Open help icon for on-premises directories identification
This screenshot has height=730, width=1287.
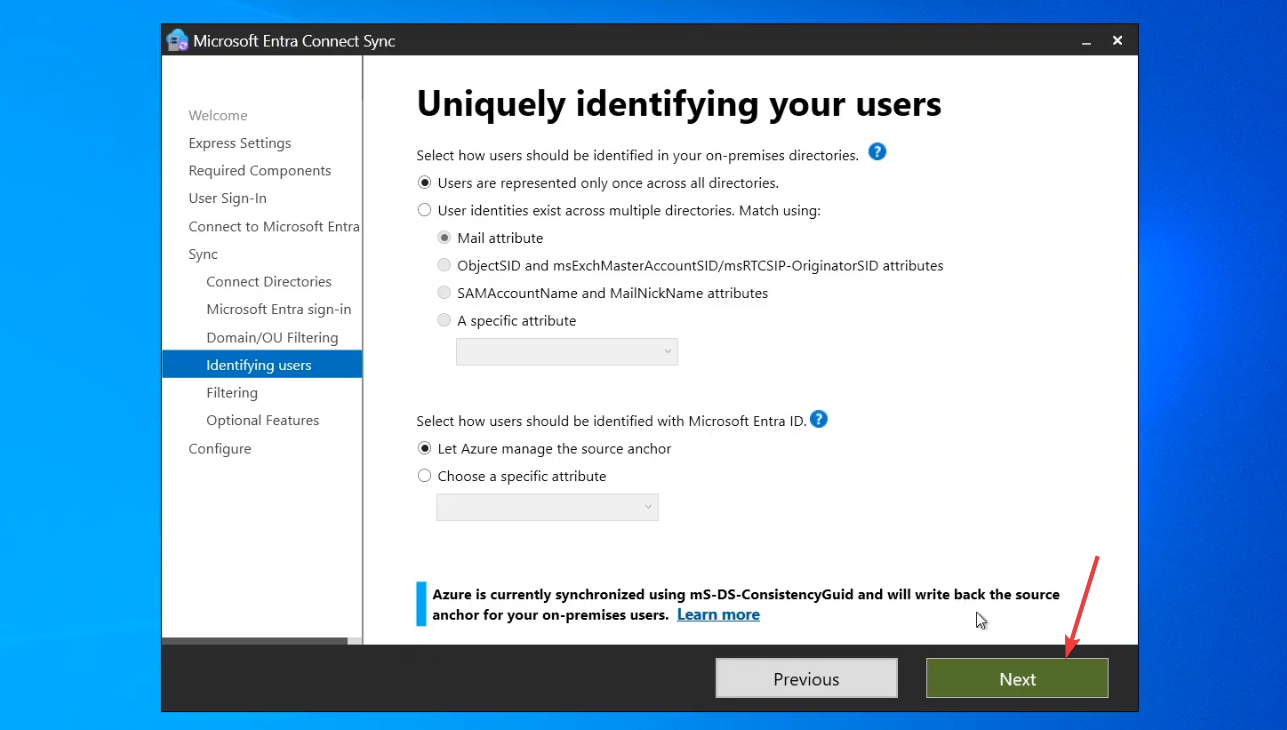pos(877,152)
